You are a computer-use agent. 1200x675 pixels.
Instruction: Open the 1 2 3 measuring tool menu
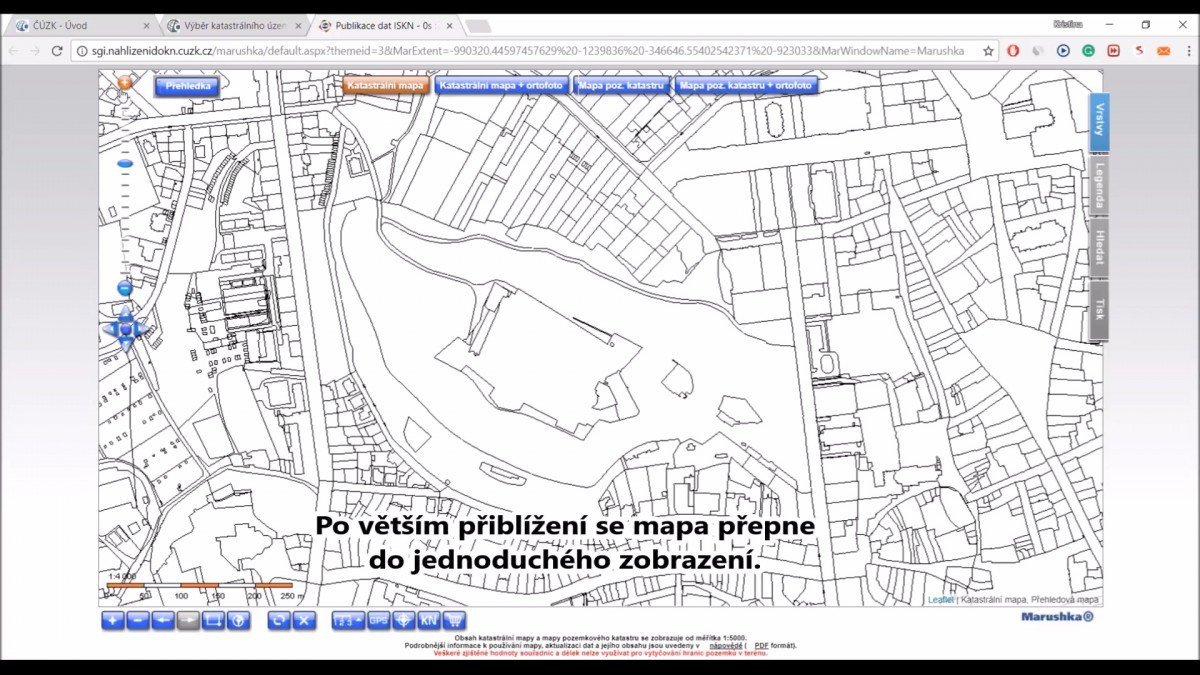click(x=348, y=620)
